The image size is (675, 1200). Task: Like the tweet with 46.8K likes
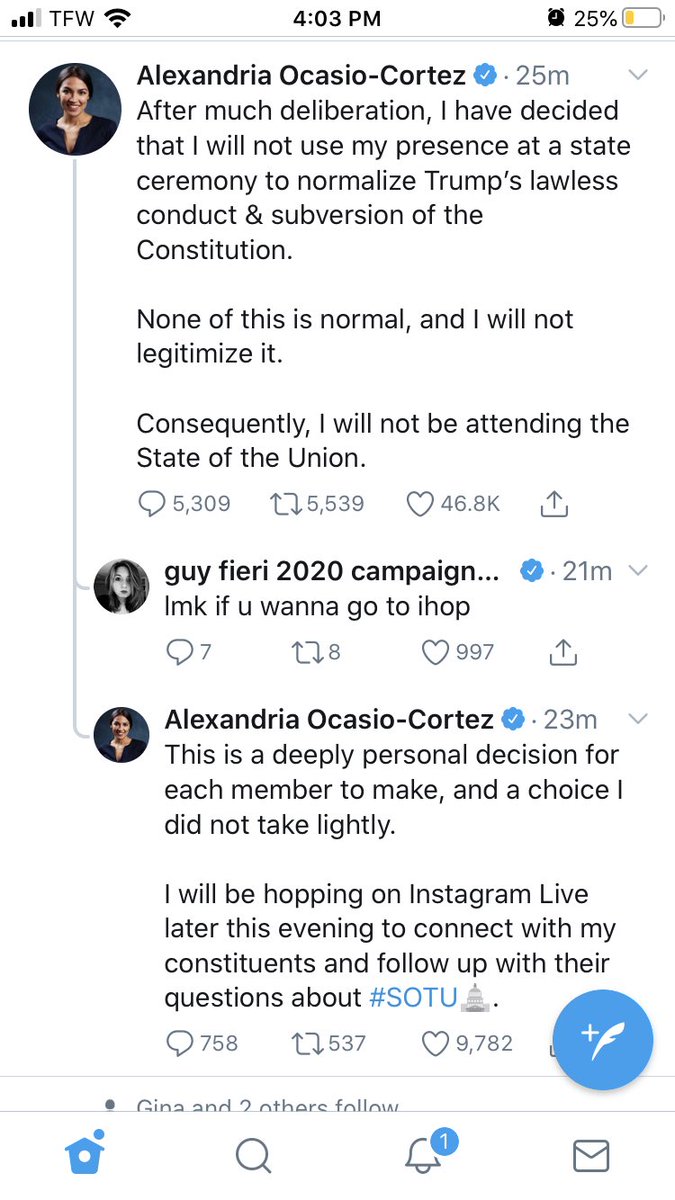coord(419,504)
